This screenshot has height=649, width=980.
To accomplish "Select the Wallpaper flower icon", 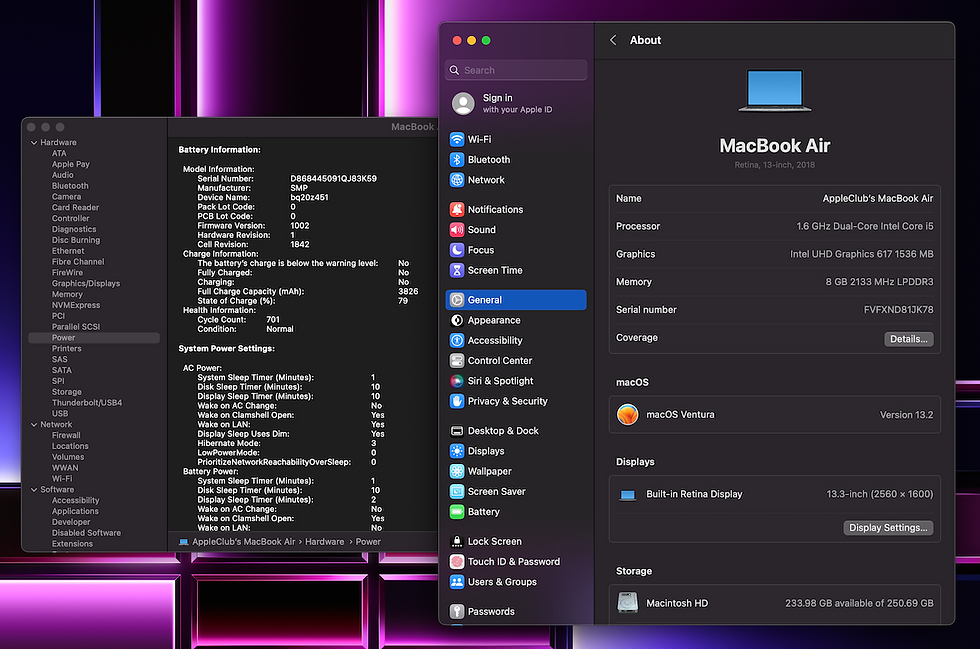I will click(x=457, y=471).
